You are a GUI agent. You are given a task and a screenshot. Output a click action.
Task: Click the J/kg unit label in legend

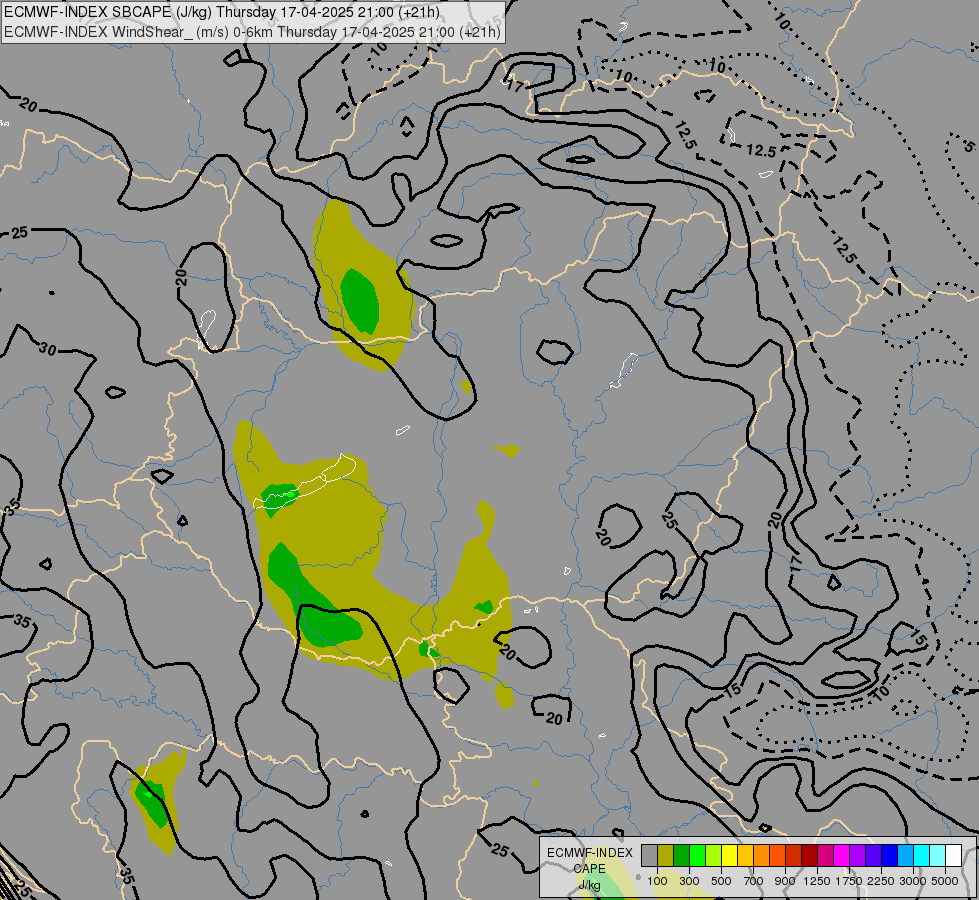click(x=590, y=886)
